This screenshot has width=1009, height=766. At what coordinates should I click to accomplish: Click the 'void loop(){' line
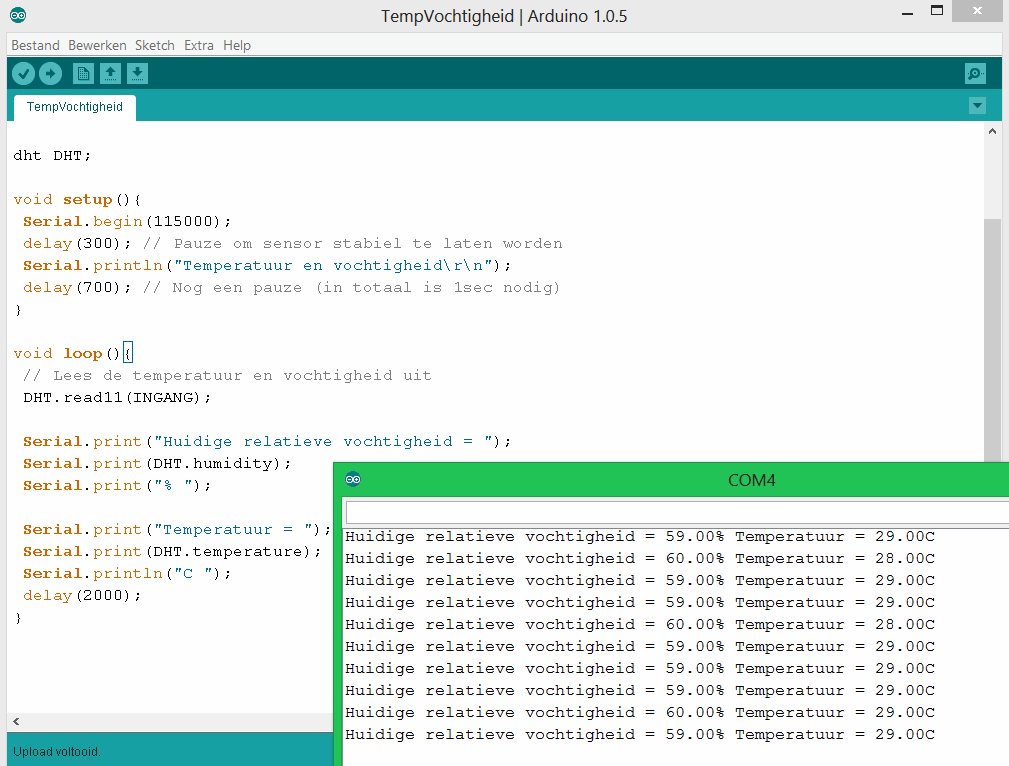pyautogui.click(x=73, y=353)
